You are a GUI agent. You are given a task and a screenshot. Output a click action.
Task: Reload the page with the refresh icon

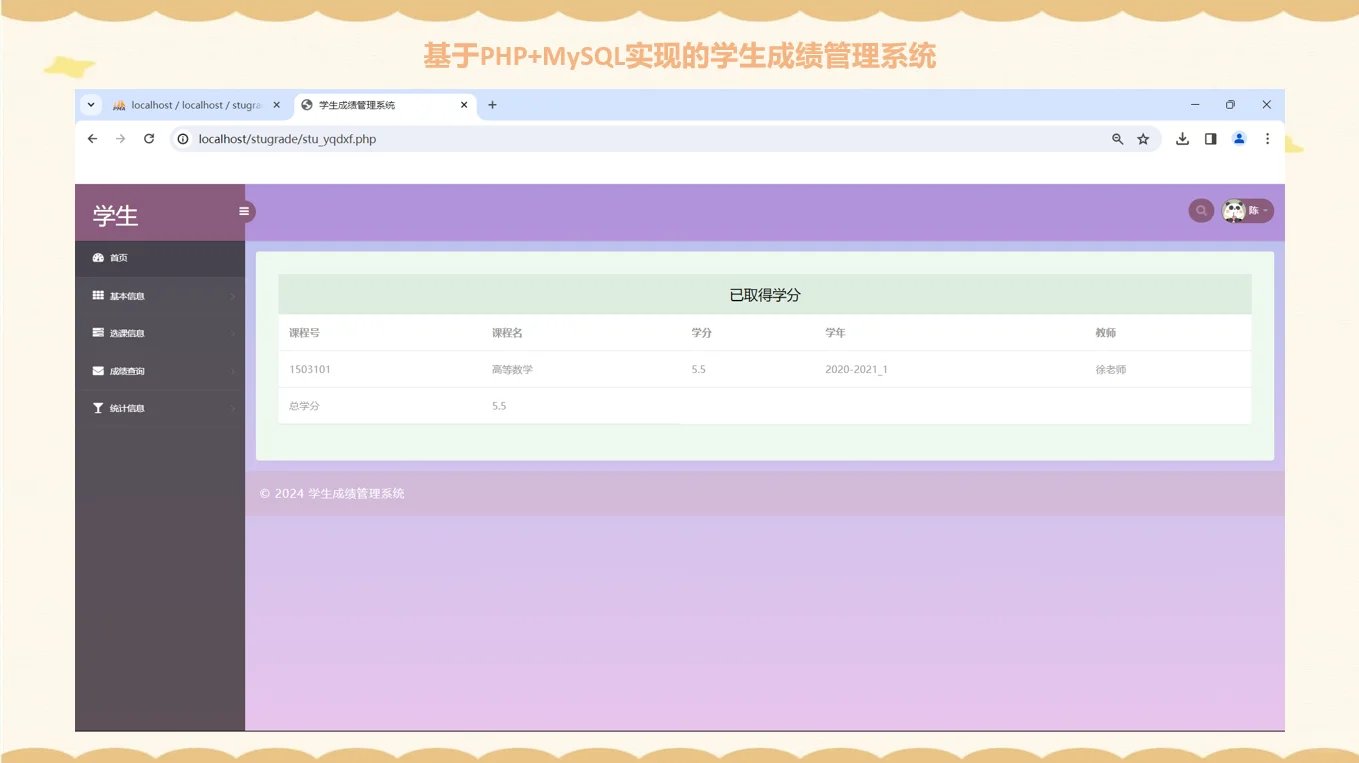pos(149,138)
